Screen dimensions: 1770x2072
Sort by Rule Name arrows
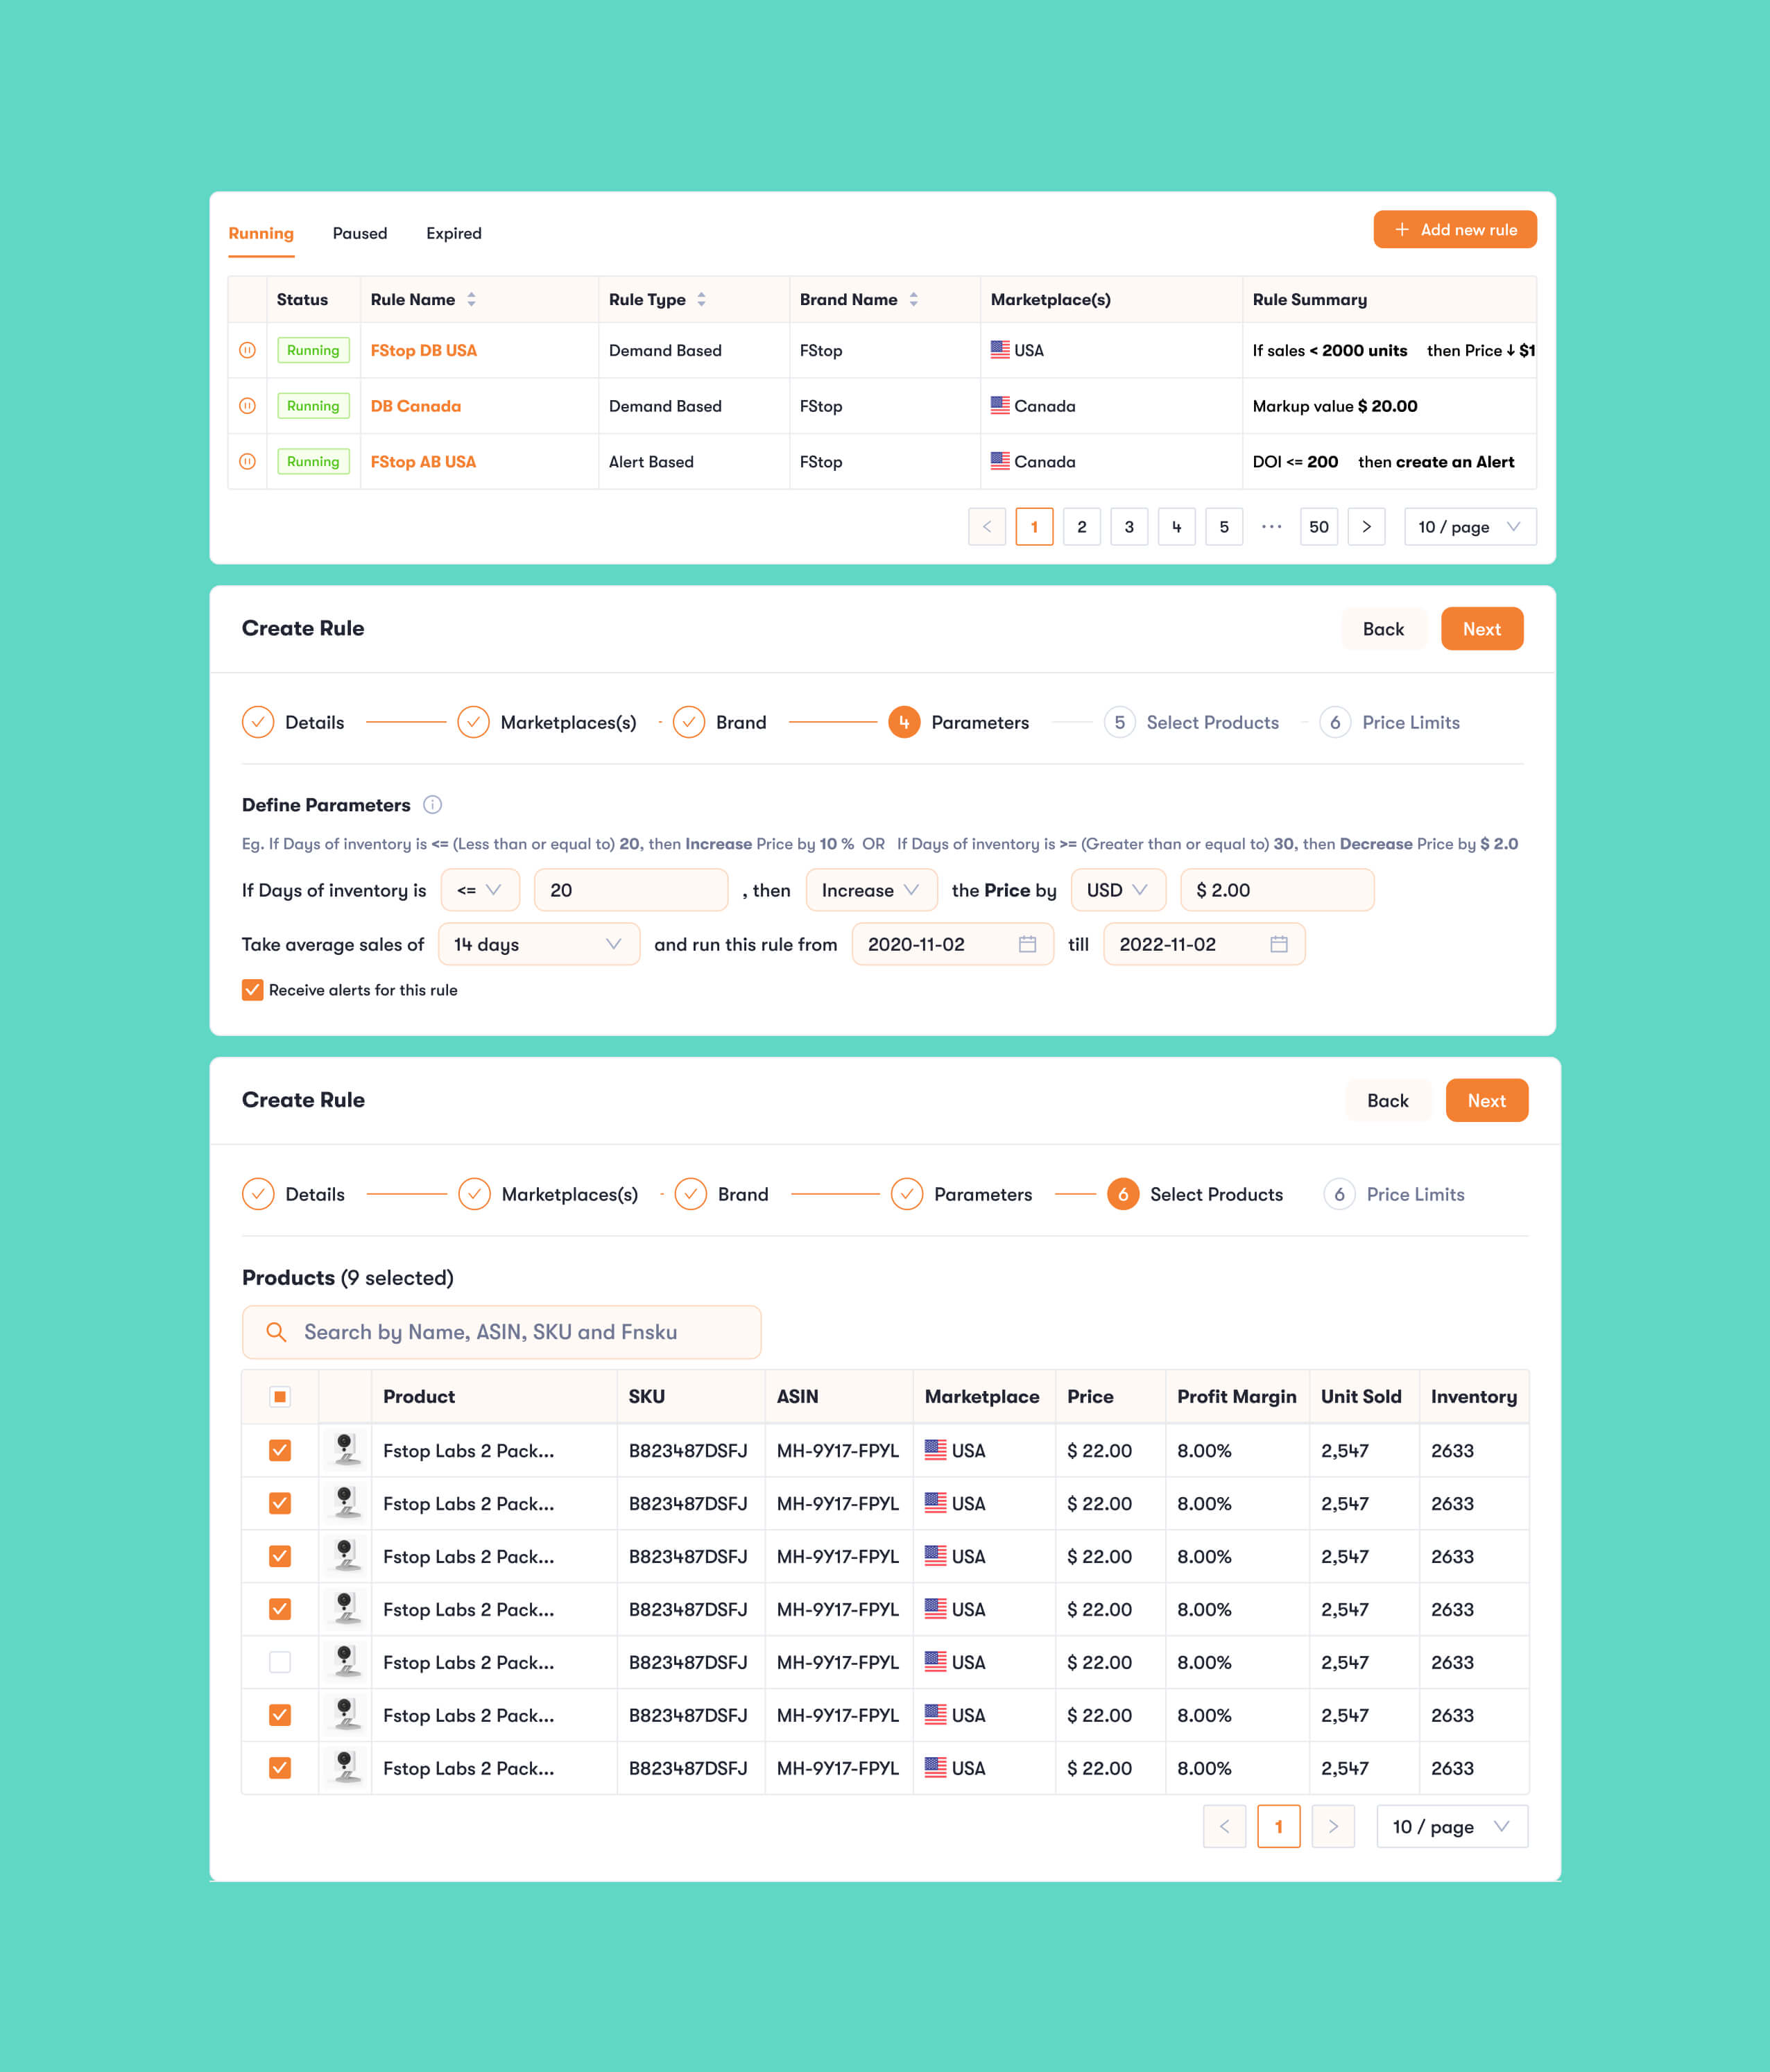pyautogui.click(x=471, y=300)
